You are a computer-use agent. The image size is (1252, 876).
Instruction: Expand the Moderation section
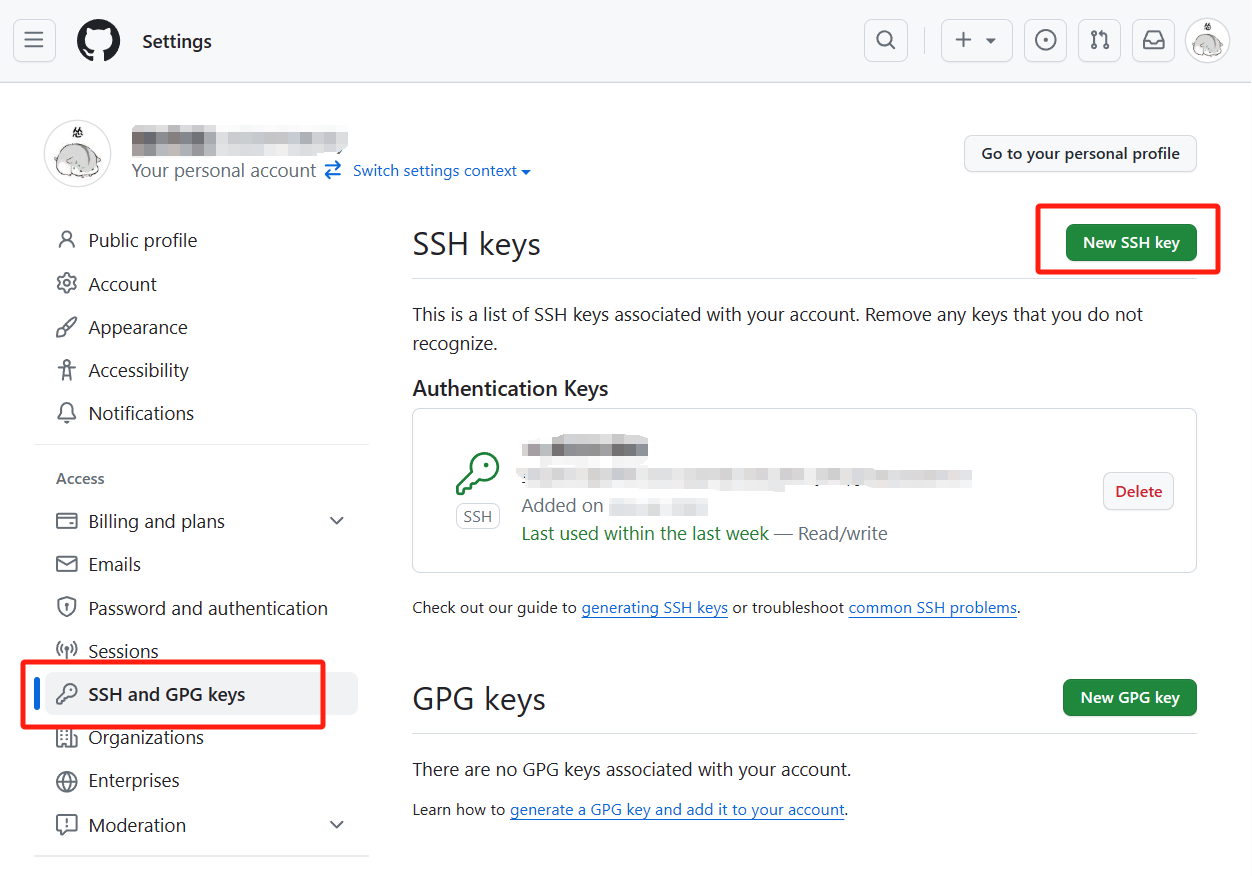tap(337, 825)
